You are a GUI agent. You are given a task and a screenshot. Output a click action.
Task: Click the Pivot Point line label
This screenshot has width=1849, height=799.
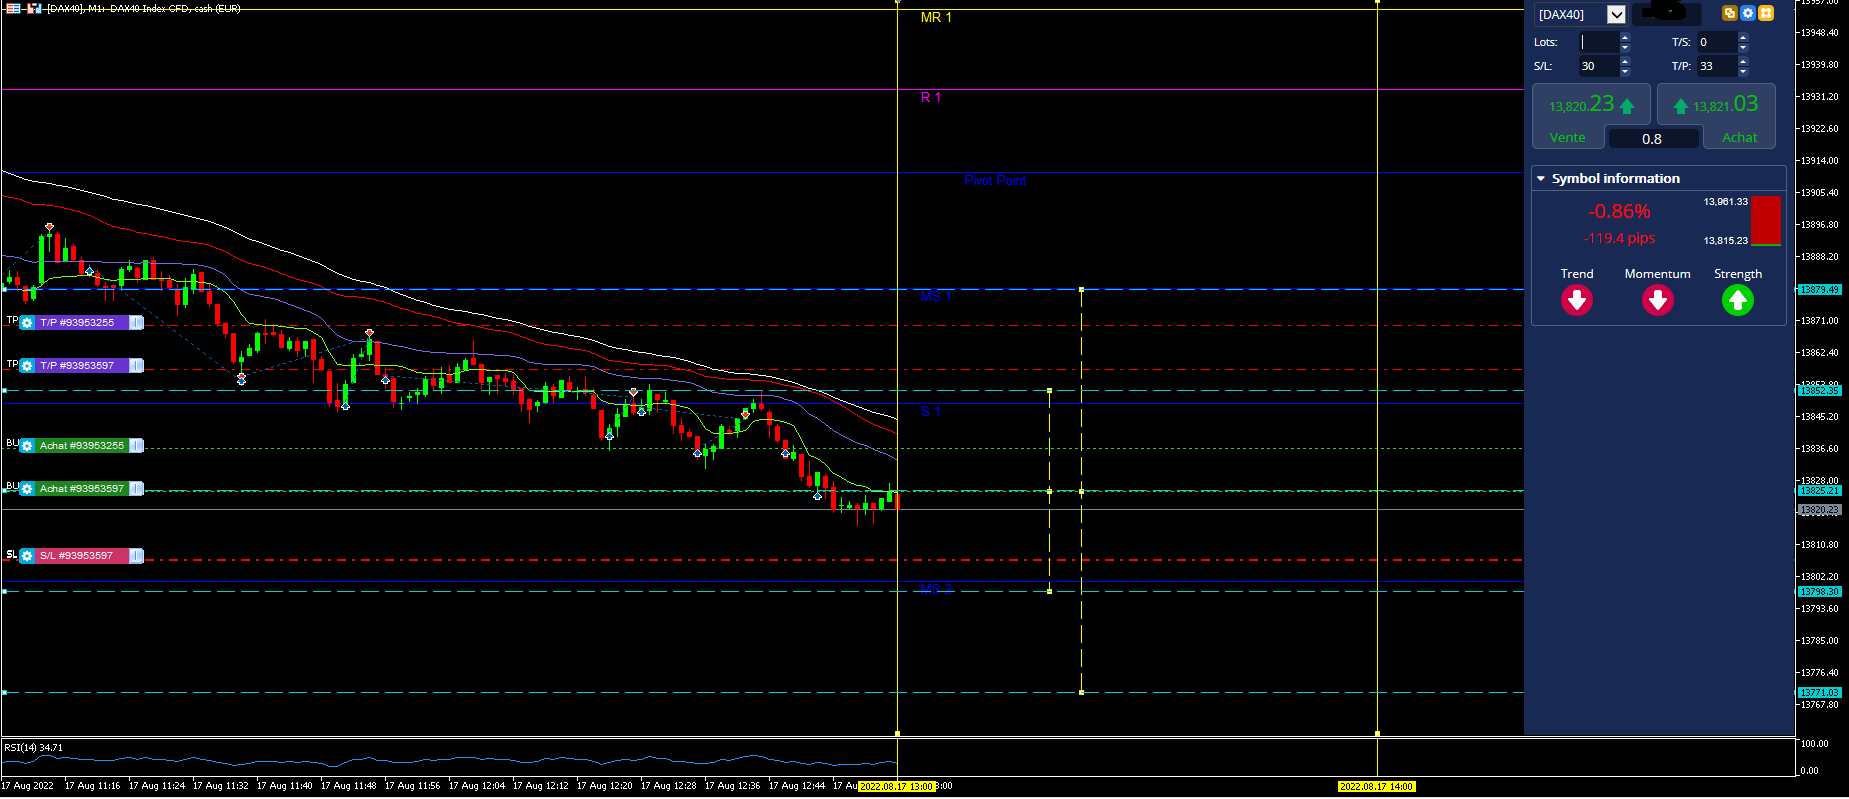tap(995, 181)
